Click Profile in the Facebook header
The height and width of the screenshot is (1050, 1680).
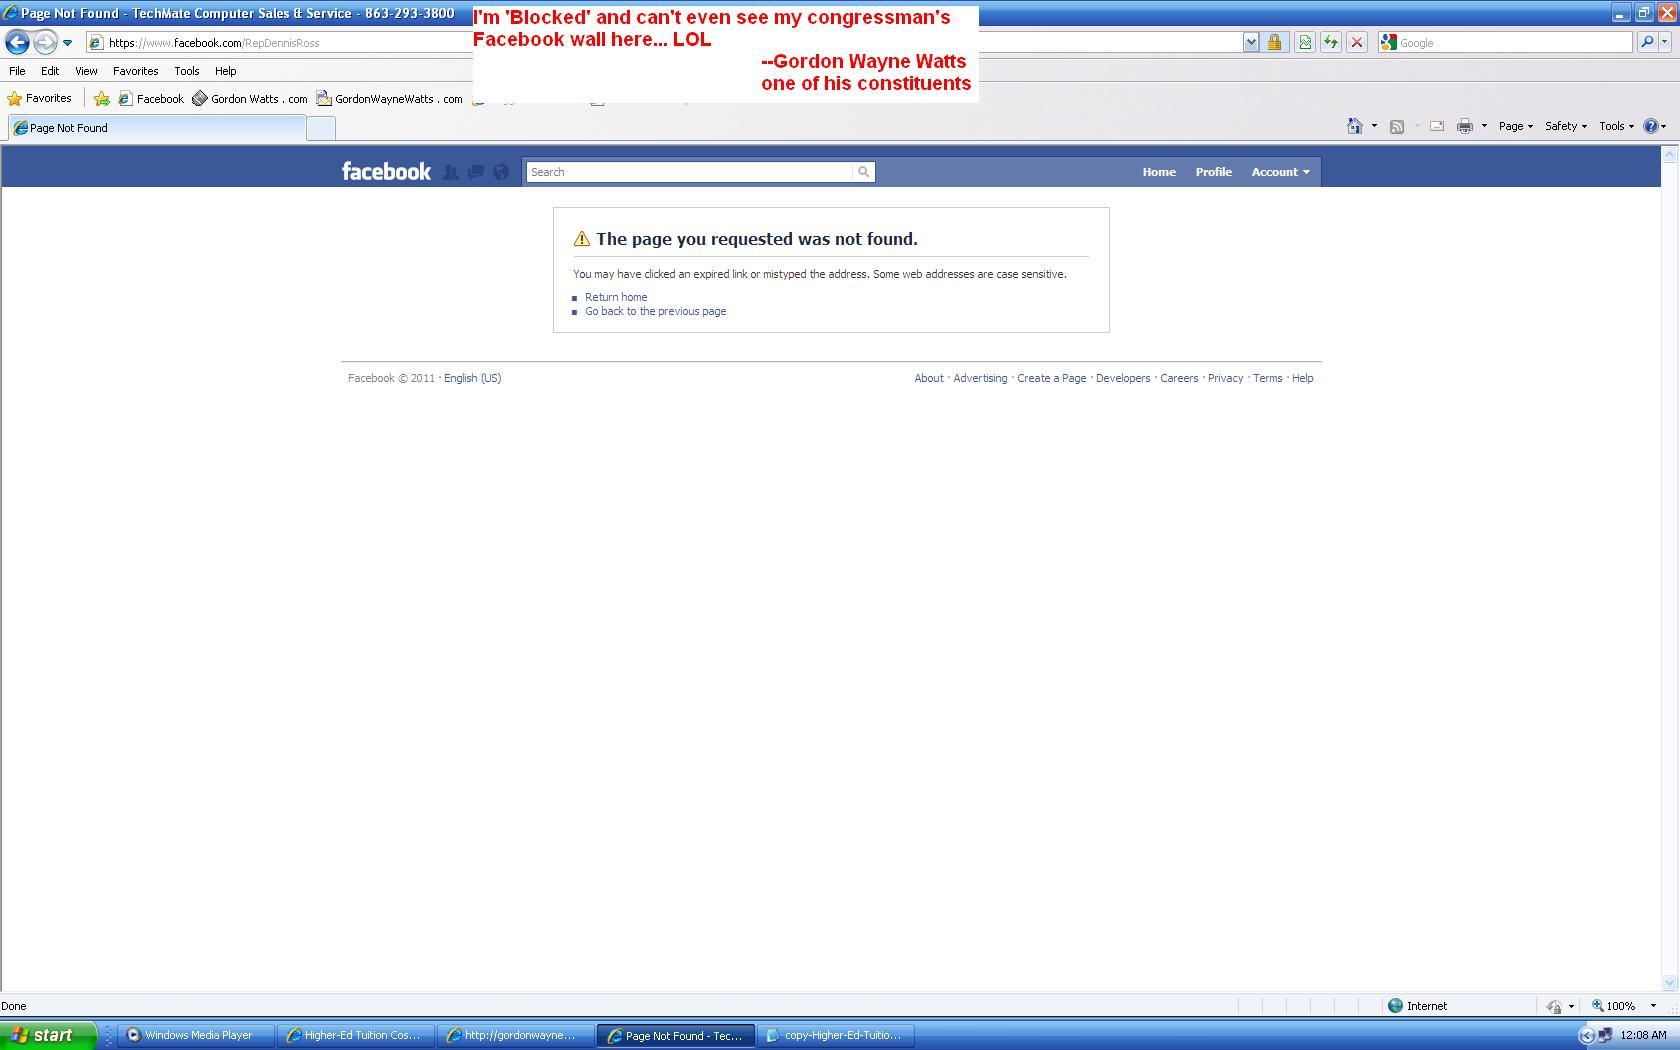pos(1213,172)
